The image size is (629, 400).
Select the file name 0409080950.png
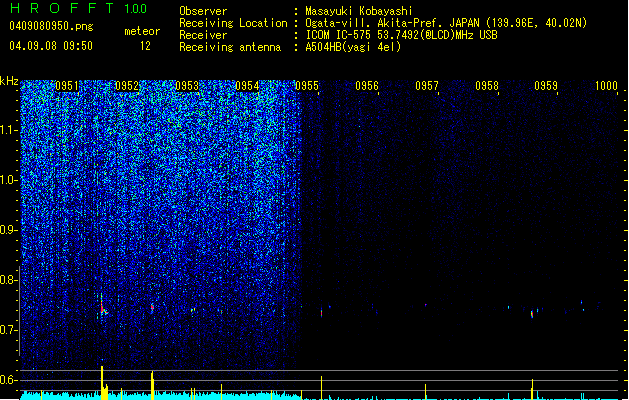coord(51,26)
